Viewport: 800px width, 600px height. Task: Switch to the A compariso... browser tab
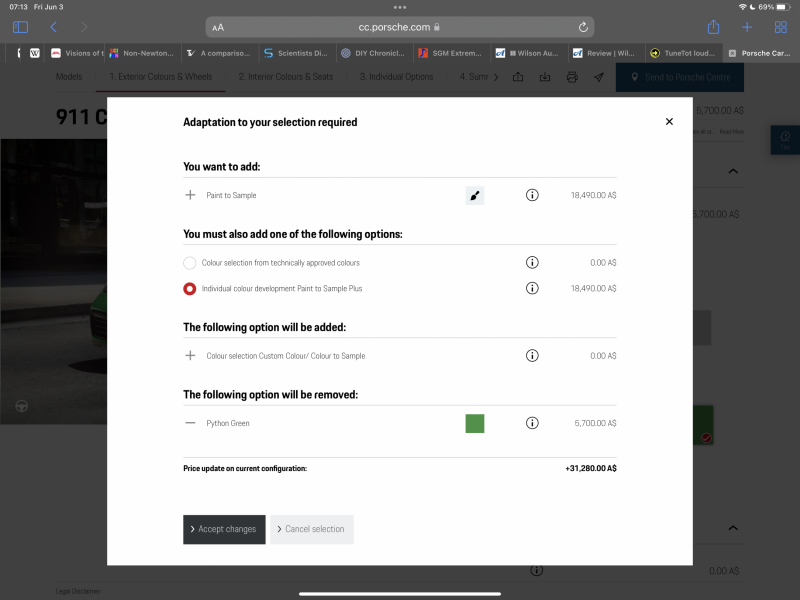coord(220,53)
